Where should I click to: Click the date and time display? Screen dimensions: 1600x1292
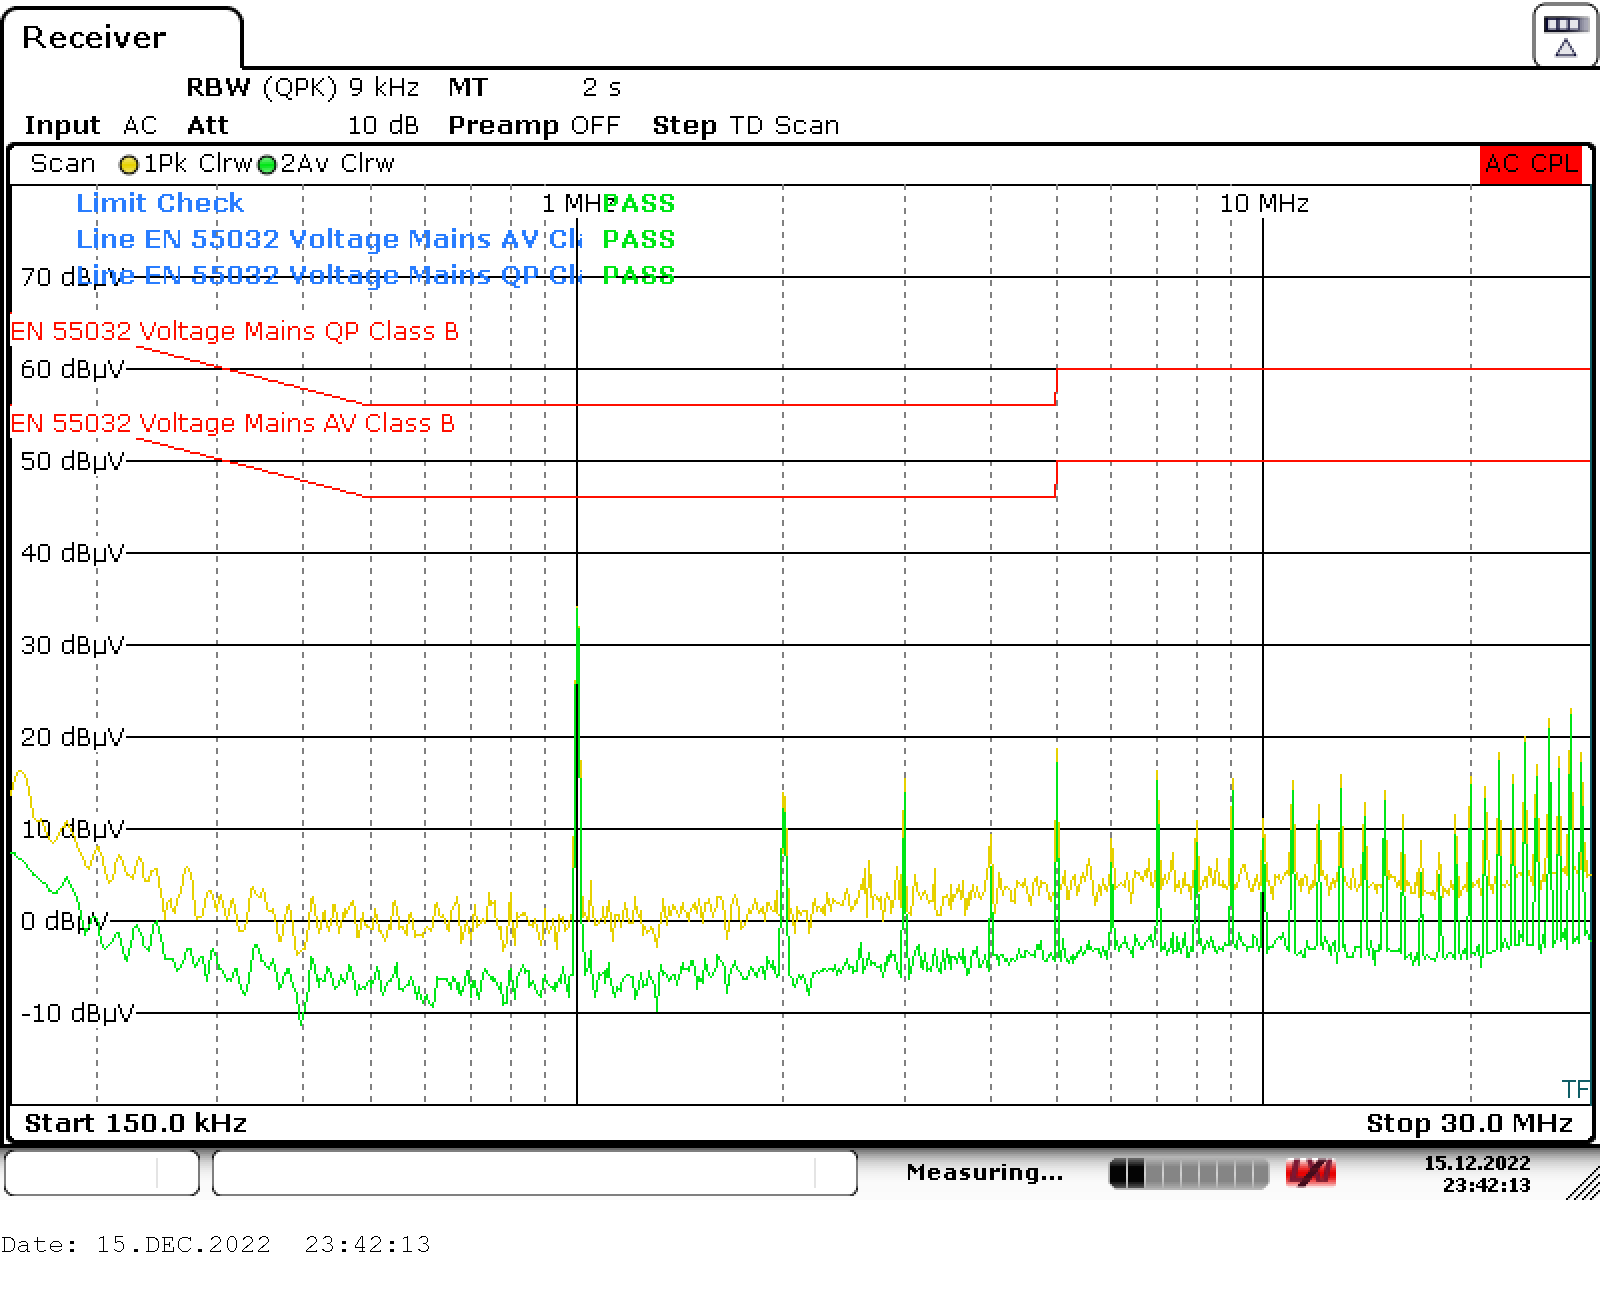click(1477, 1172)
